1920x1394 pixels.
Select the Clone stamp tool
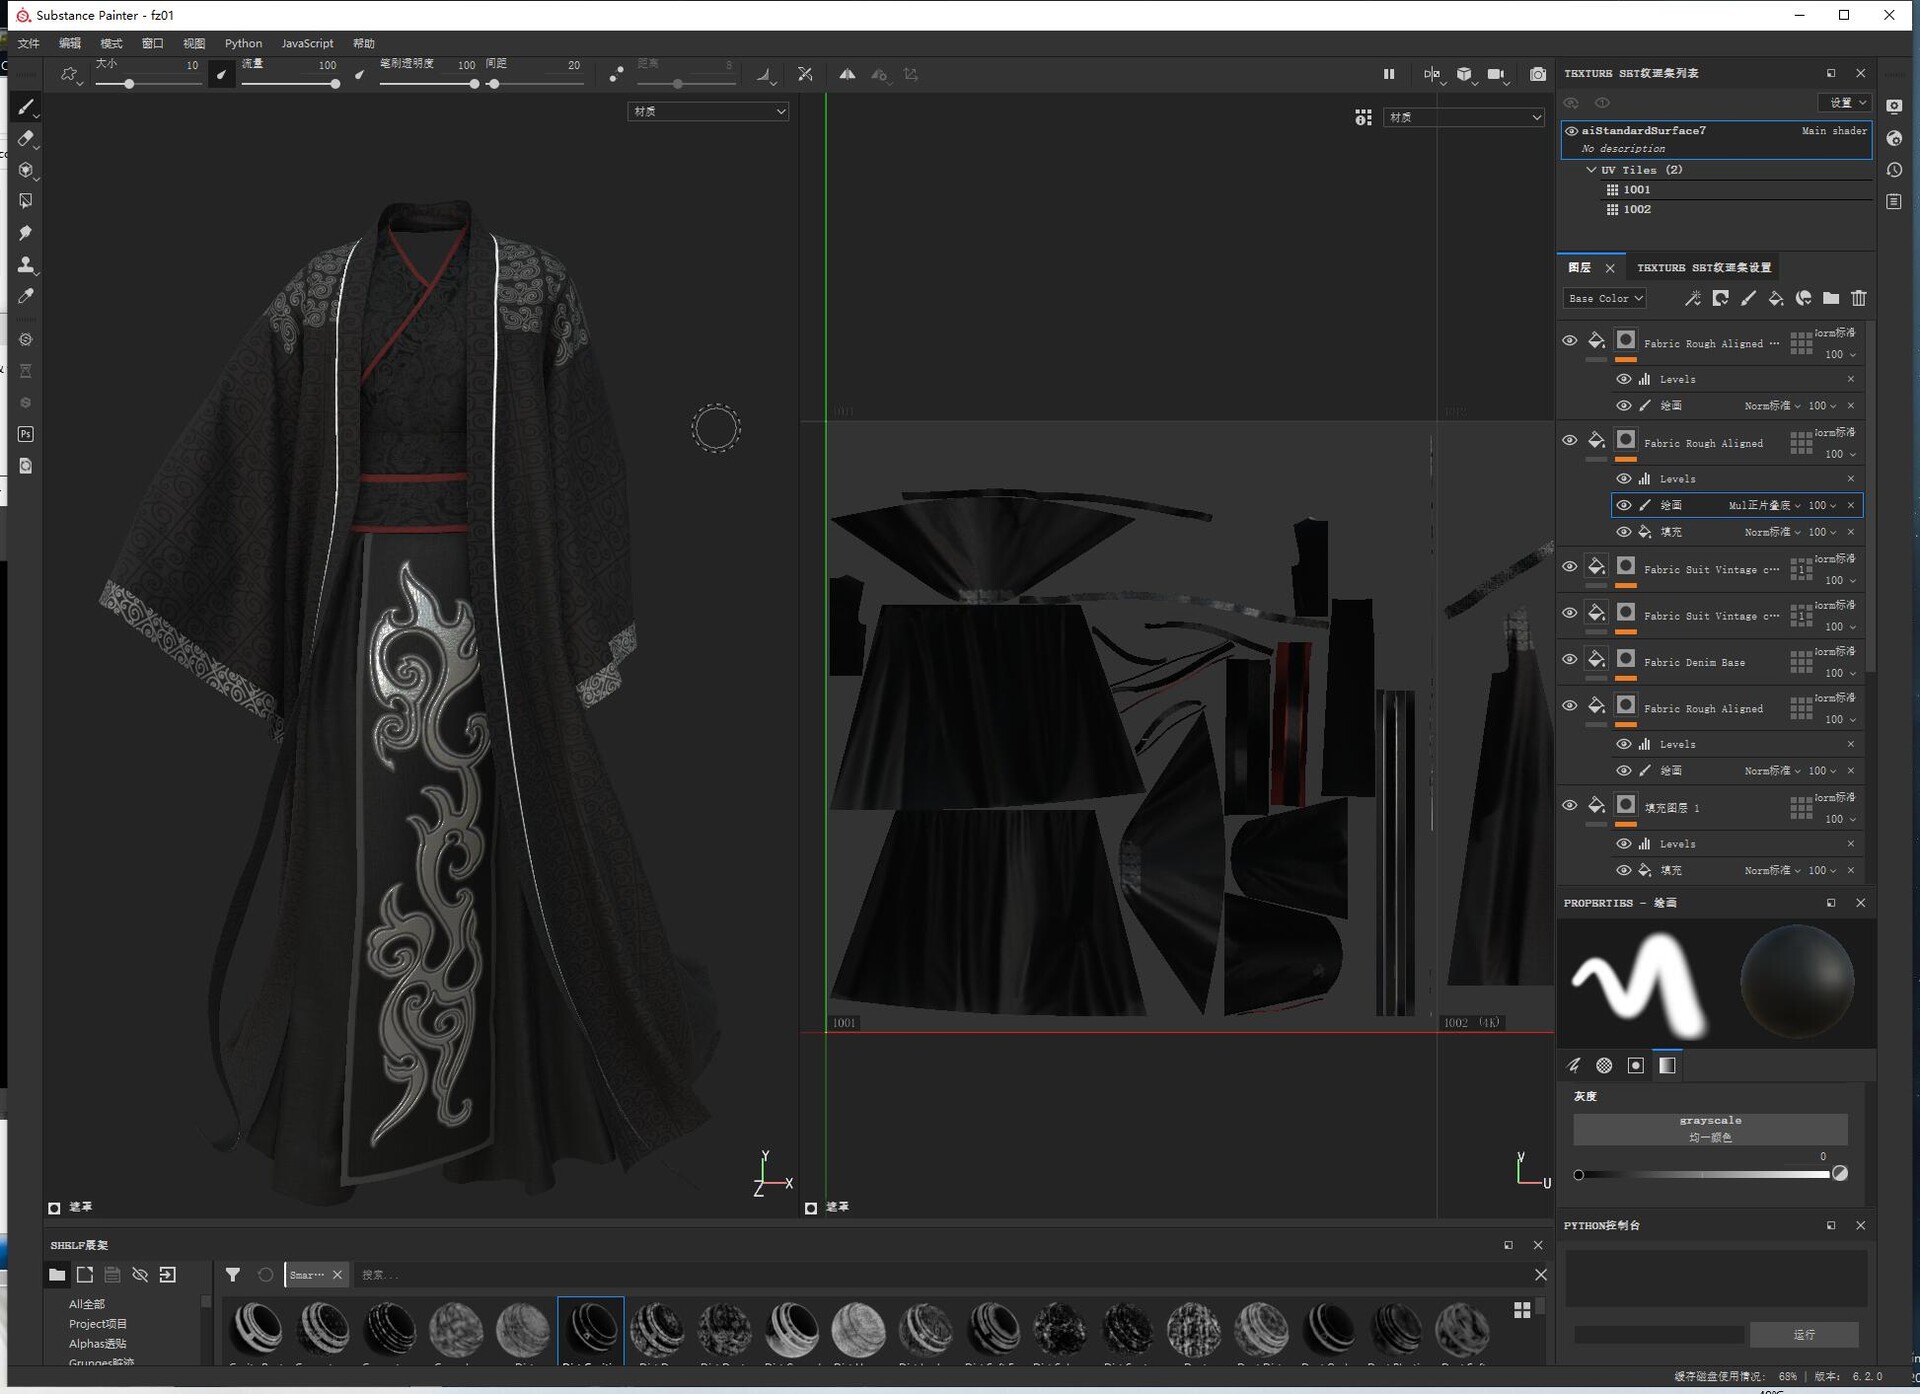(26, 265)
